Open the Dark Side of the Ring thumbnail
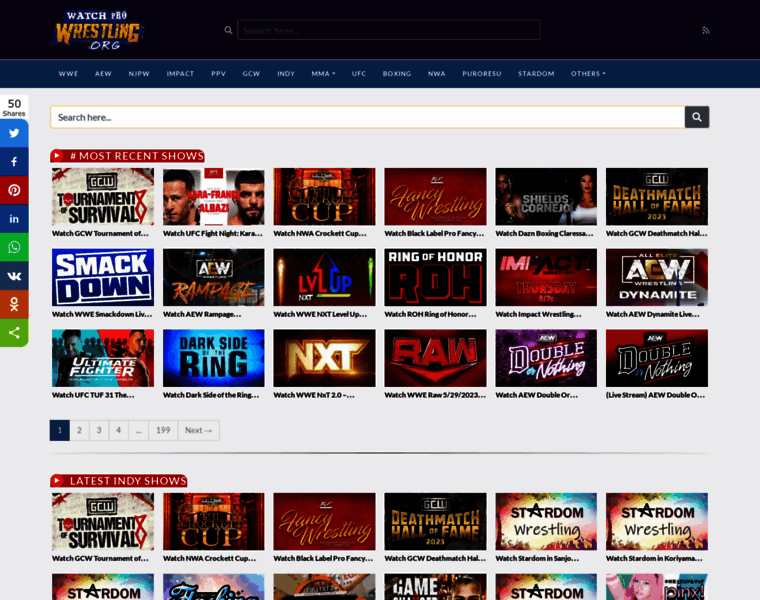The image size is (760, 600). click(214, 358)
